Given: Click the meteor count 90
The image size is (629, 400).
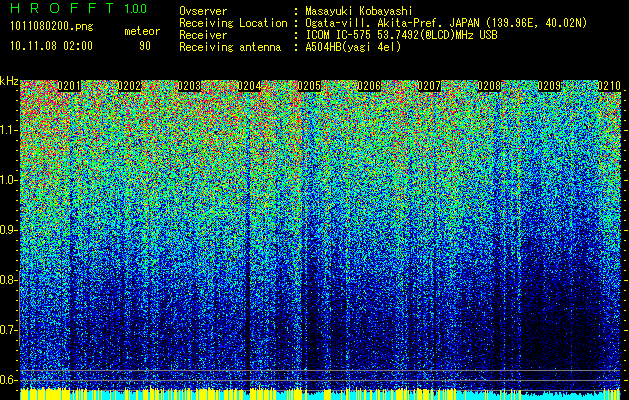Looking at the screenshot, I should tap(145, 46).
